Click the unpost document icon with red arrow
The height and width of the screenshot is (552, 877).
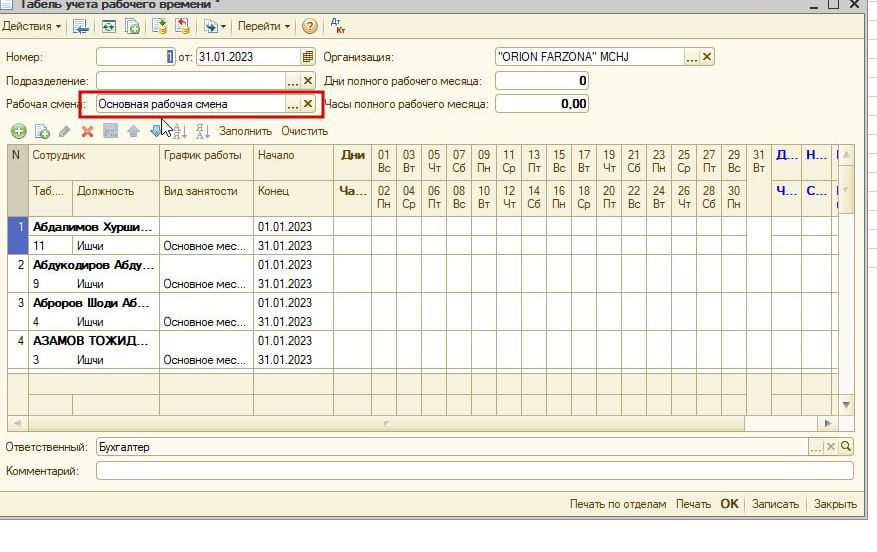(x=182, y=26)
